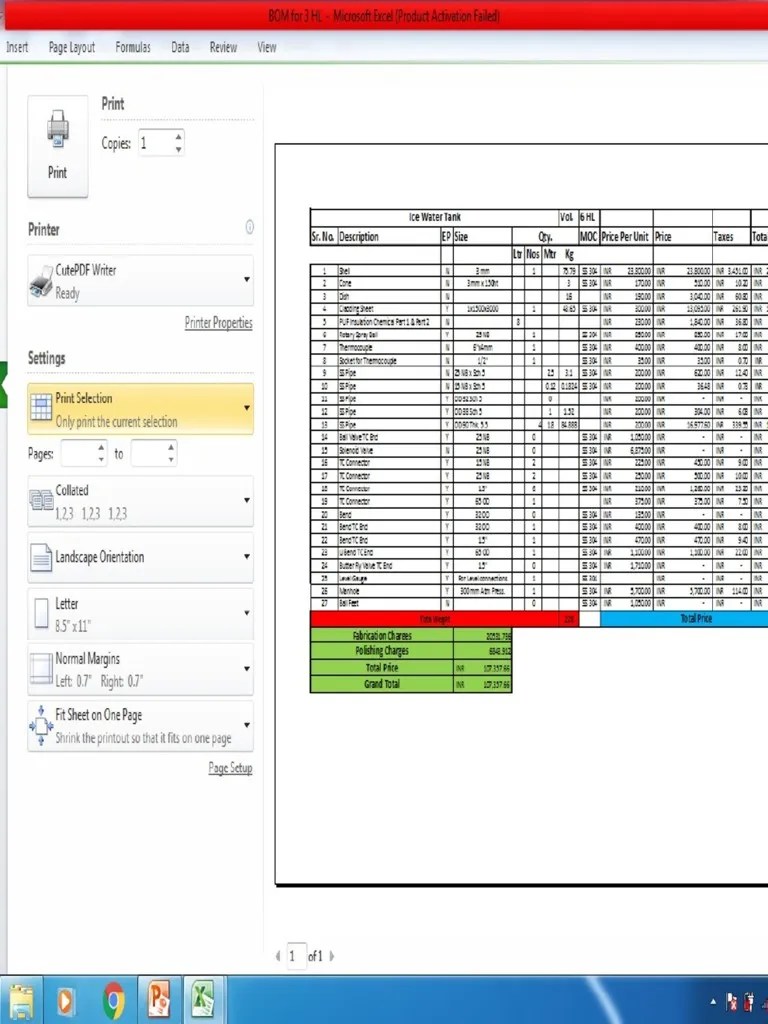Click the CutePDF Writer printer icon
768x1024 pixels.
coord(41,281)
